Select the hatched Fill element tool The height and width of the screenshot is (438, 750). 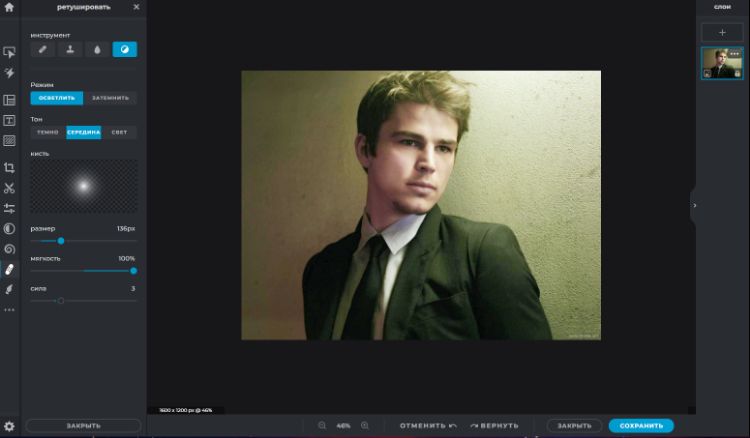[x=9, y=141]
